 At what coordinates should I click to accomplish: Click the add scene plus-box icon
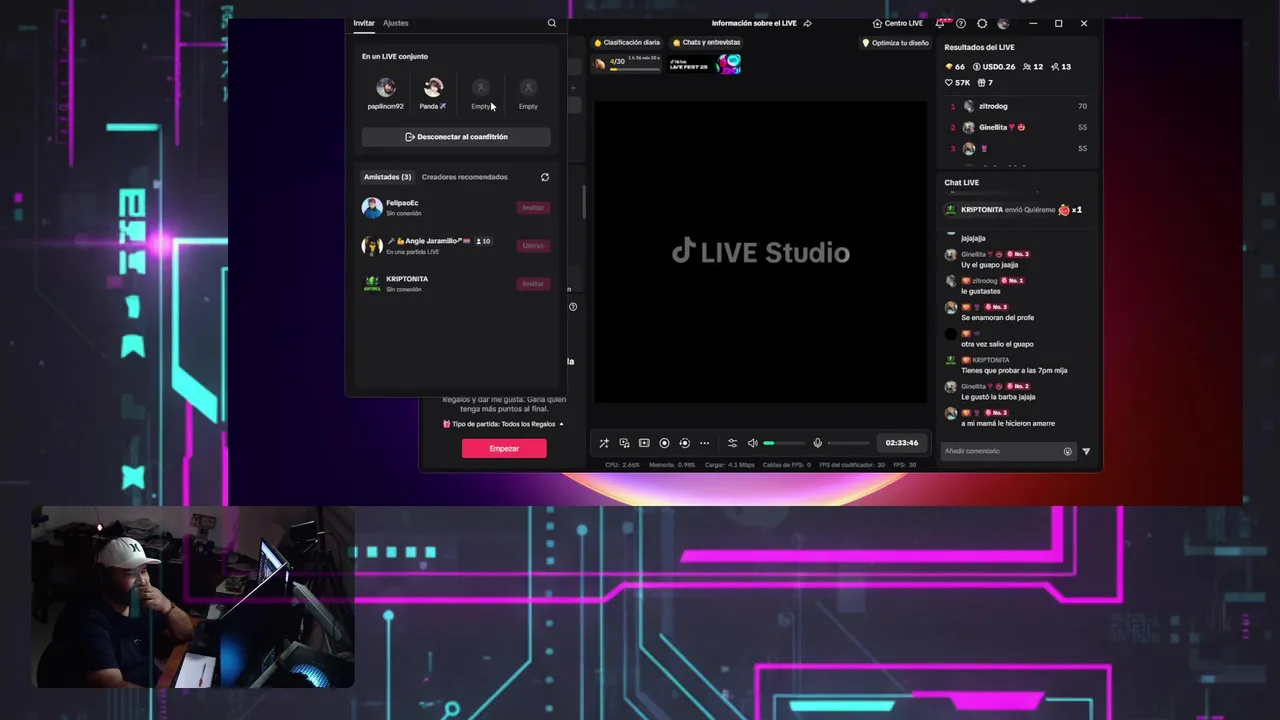(644, 443)
